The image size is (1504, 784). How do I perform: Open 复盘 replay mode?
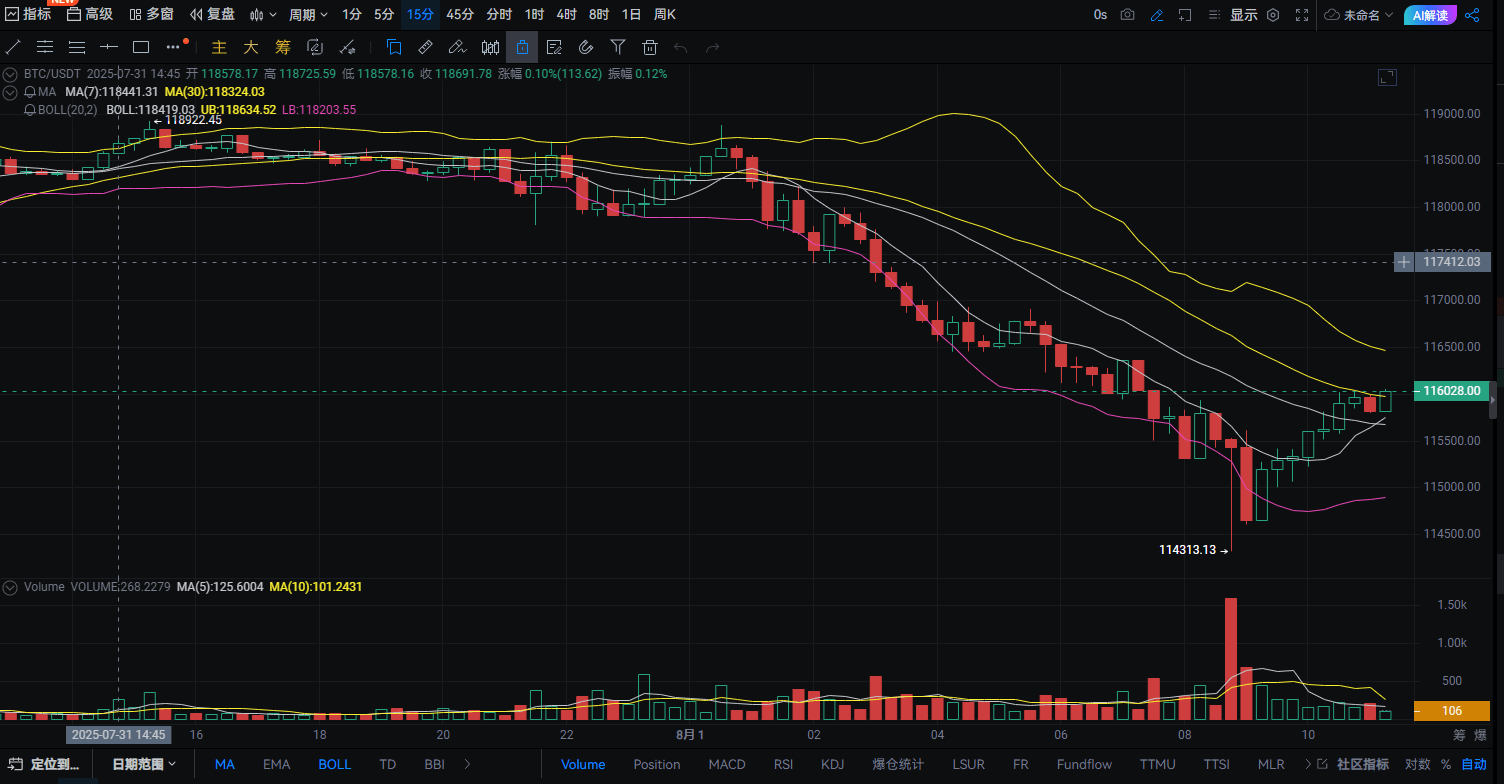212,15
